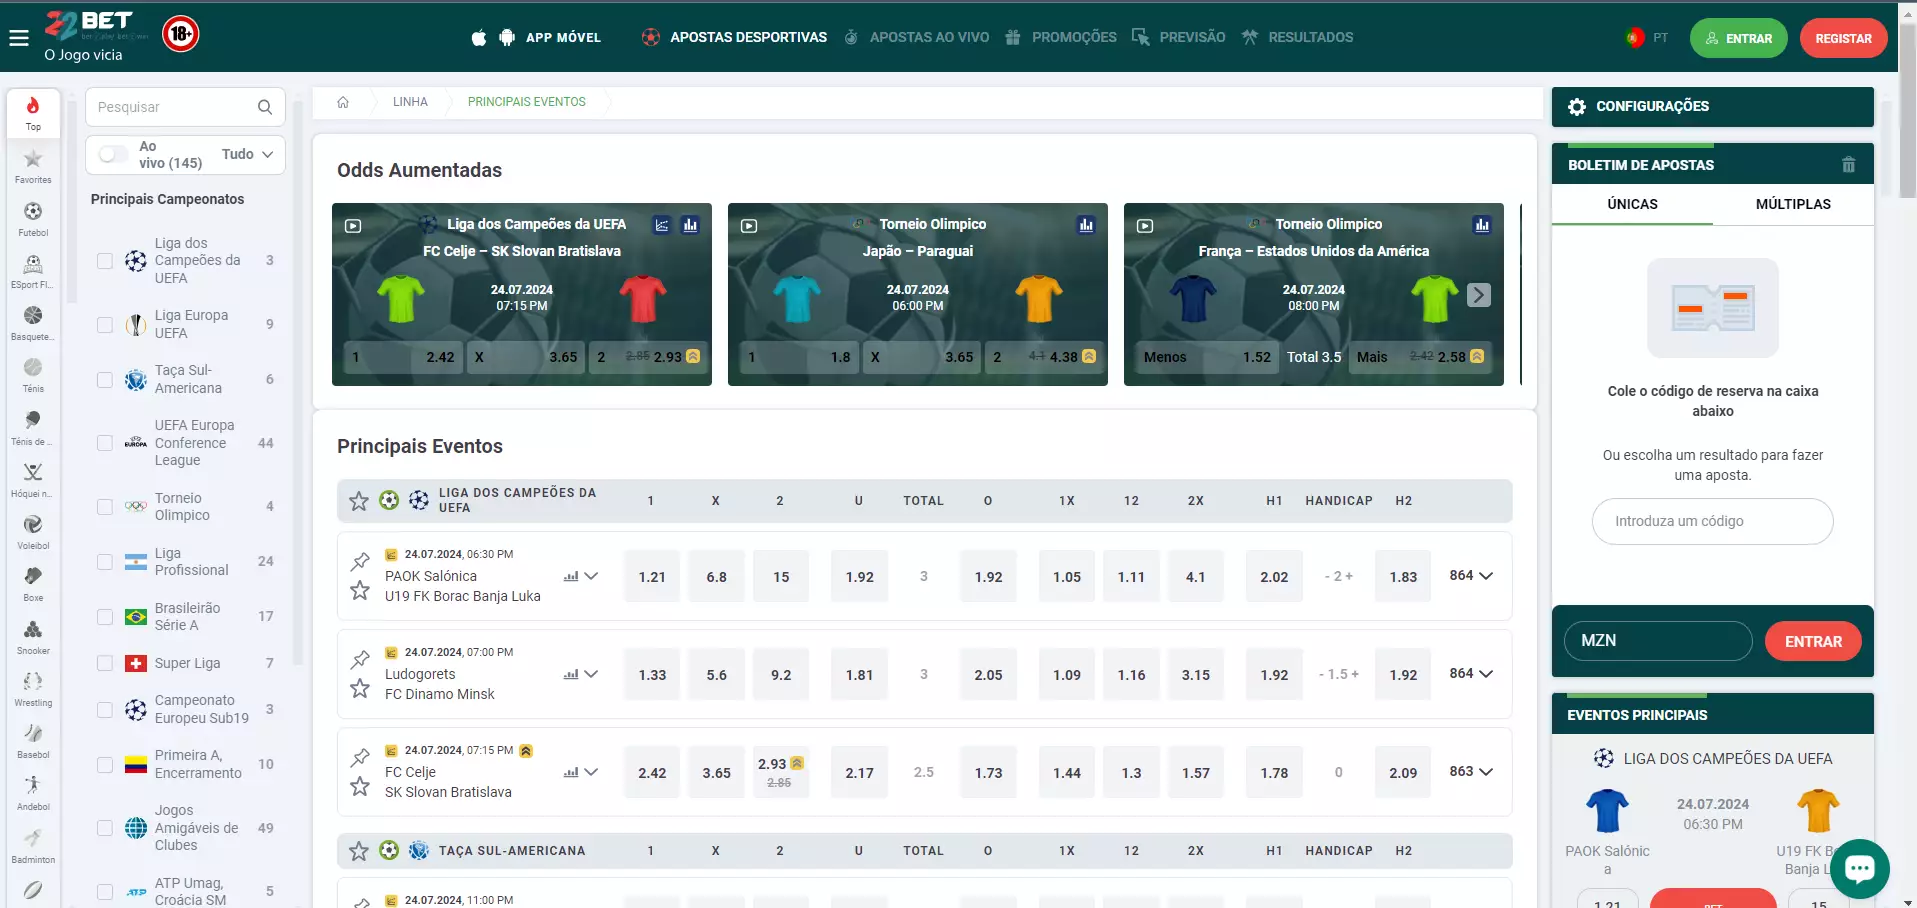Click the green Entrar button in header

pyautogui.click(x=1738, y=38)
